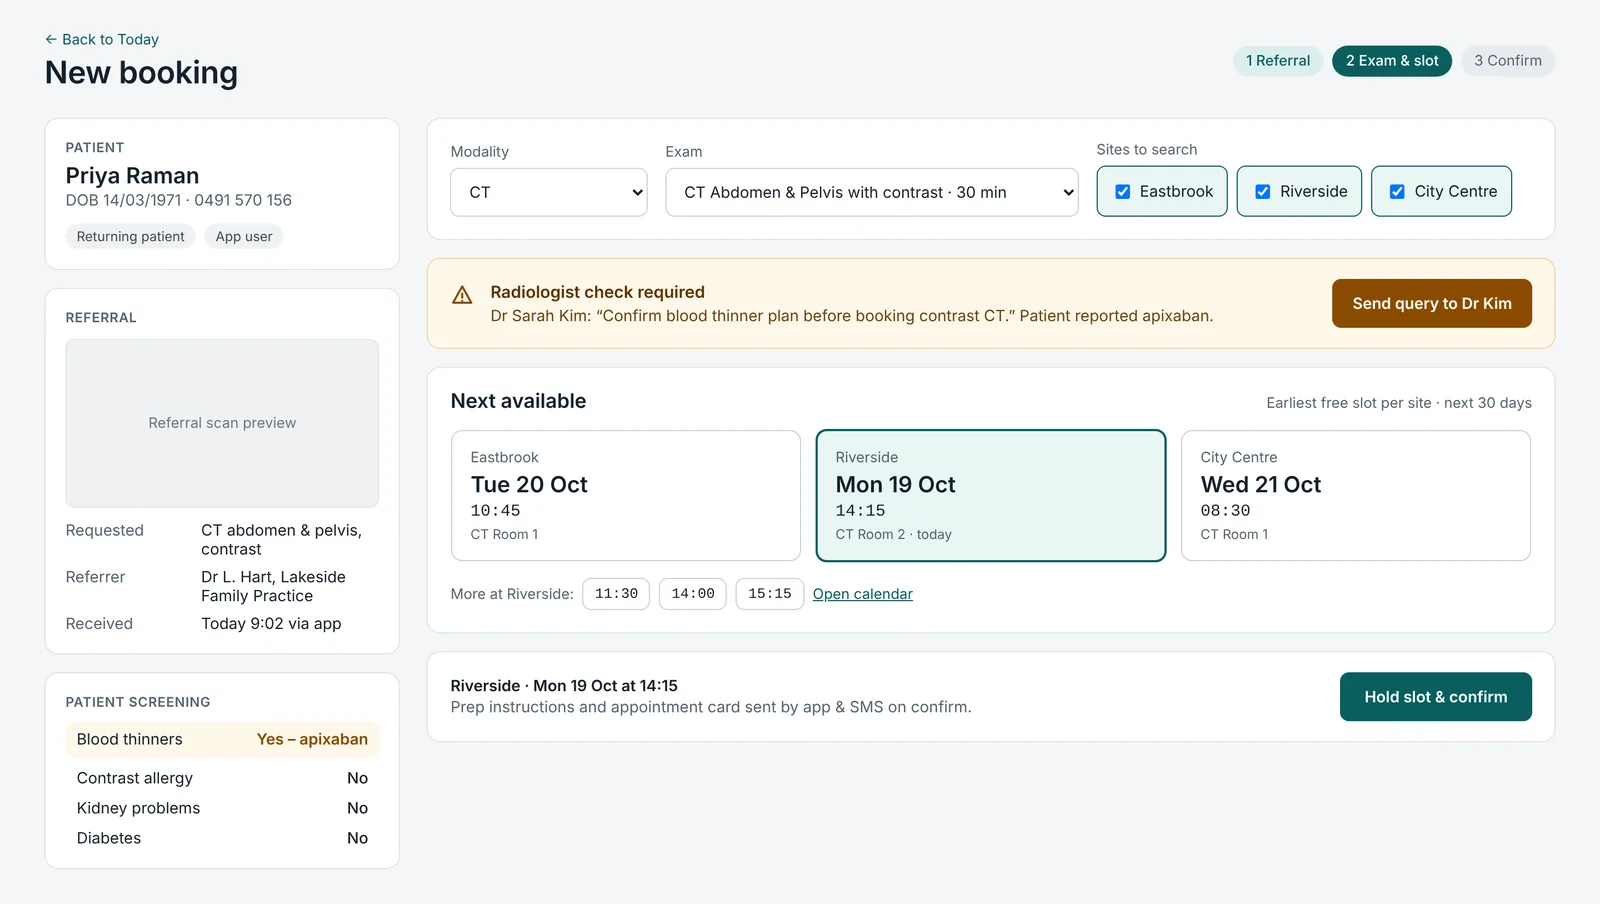Pick the 11:30 Riverside time slot
This screenshot has width=1600, height=904.
tap(617, 594)
